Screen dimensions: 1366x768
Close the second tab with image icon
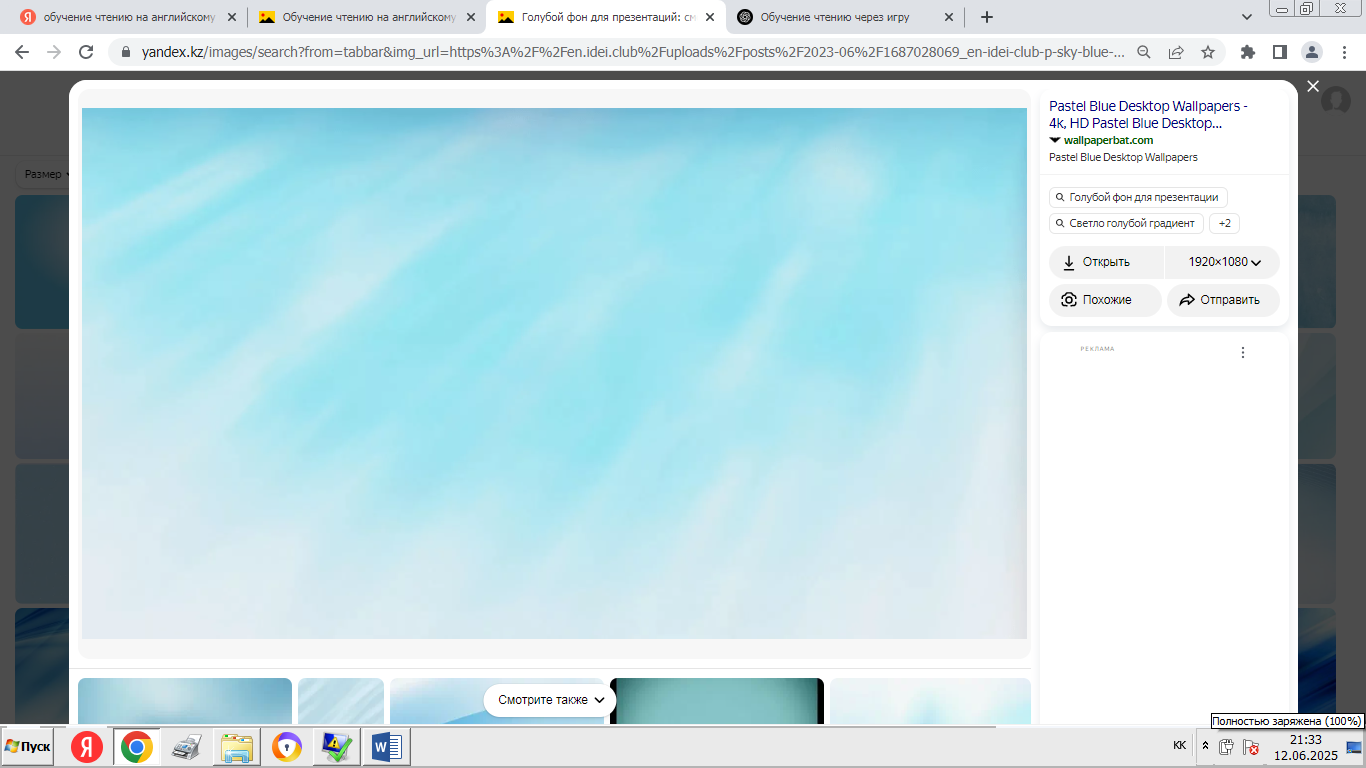[471, 17]
